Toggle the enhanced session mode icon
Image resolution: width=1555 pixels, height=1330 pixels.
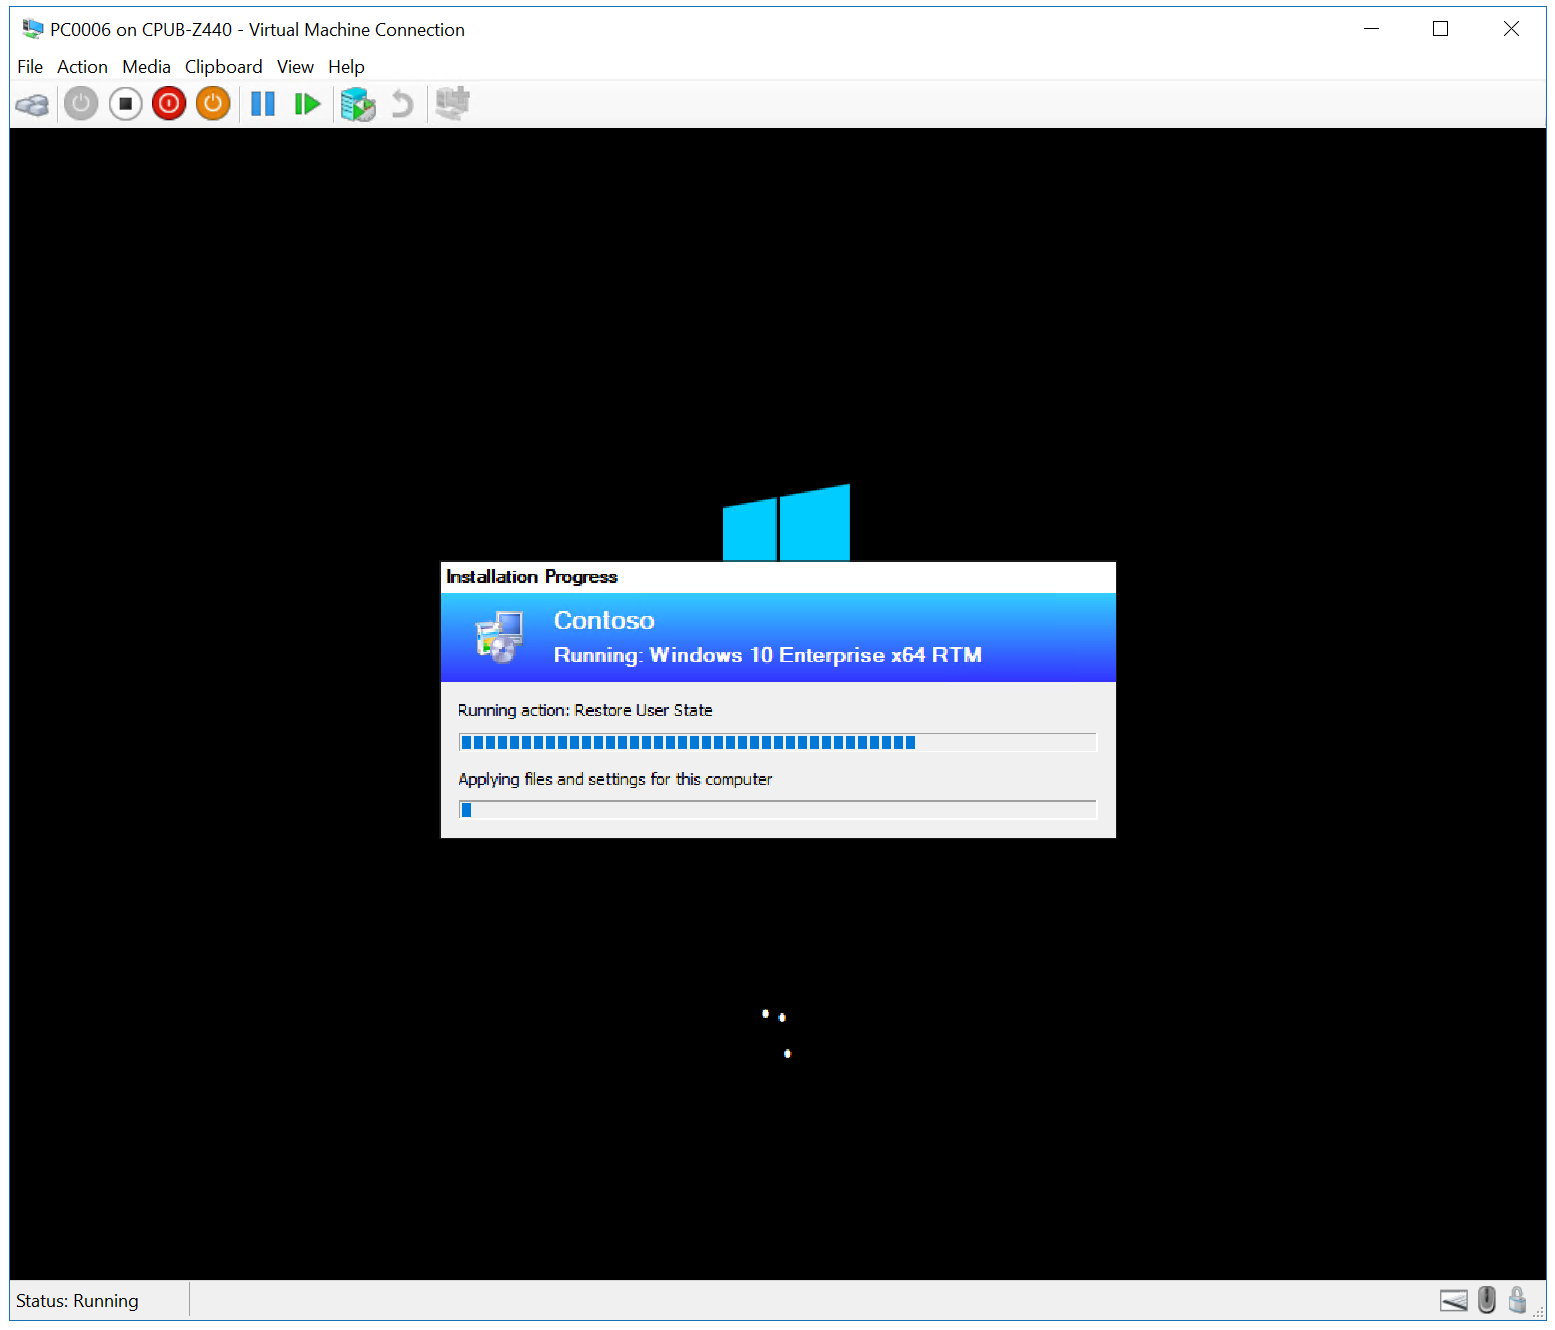coord(453,103)
